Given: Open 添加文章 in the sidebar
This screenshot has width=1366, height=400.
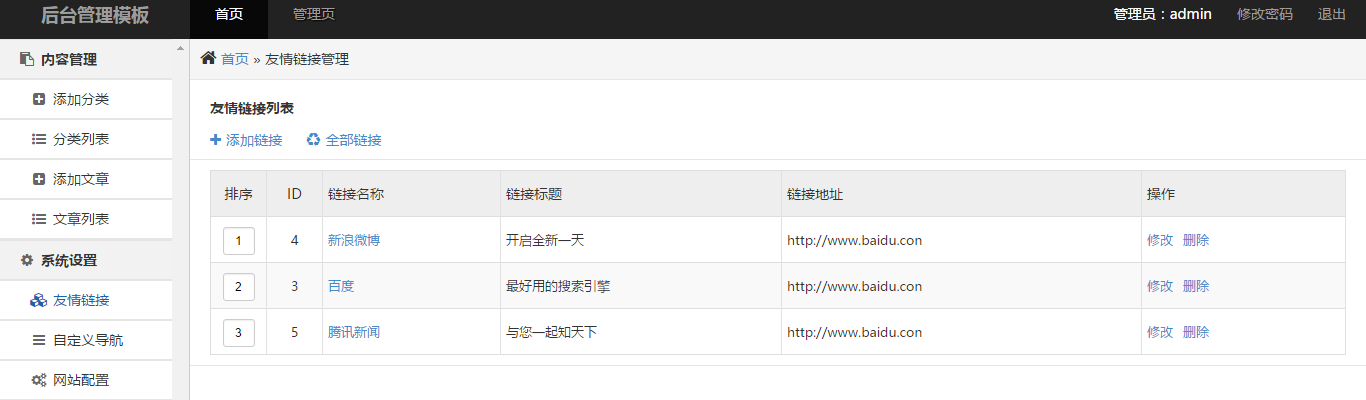Looking at the screenshot, I should [86, 179].
